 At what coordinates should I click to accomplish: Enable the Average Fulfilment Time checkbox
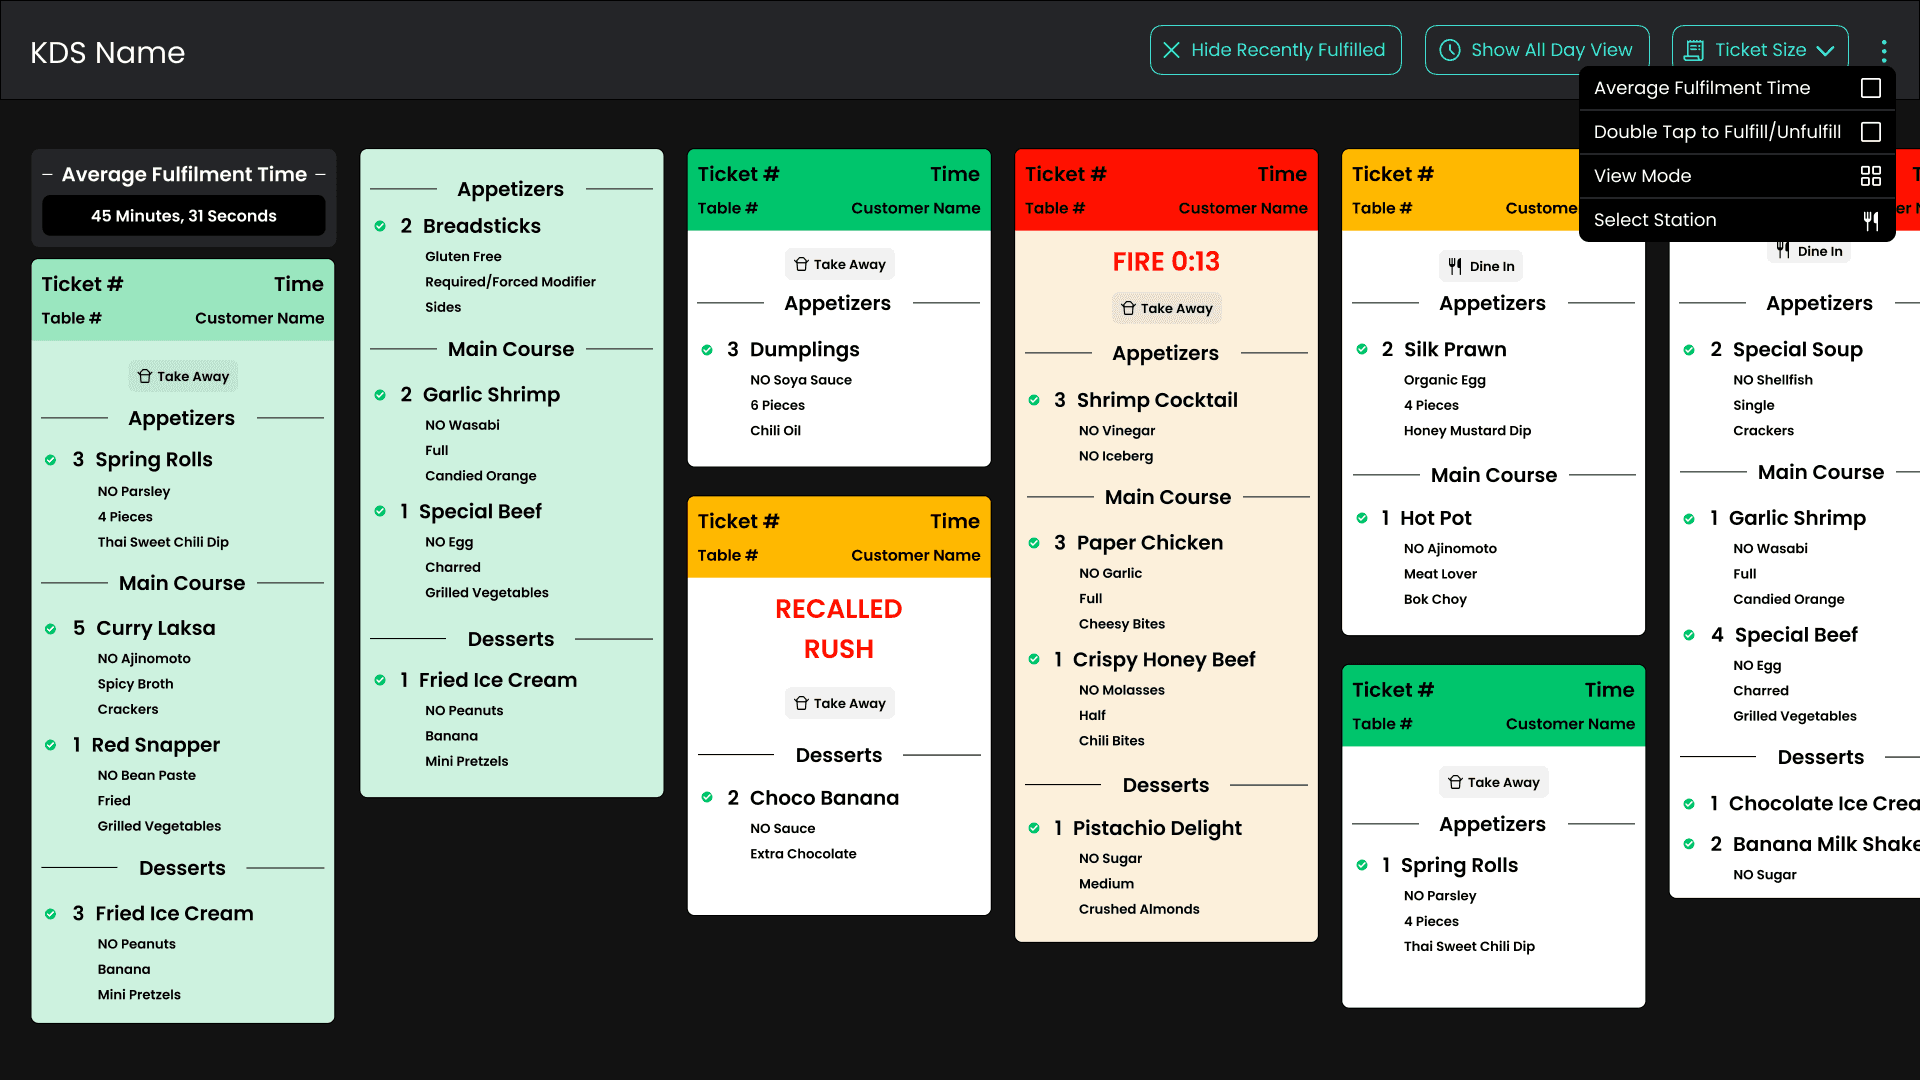coord(1870,88)
